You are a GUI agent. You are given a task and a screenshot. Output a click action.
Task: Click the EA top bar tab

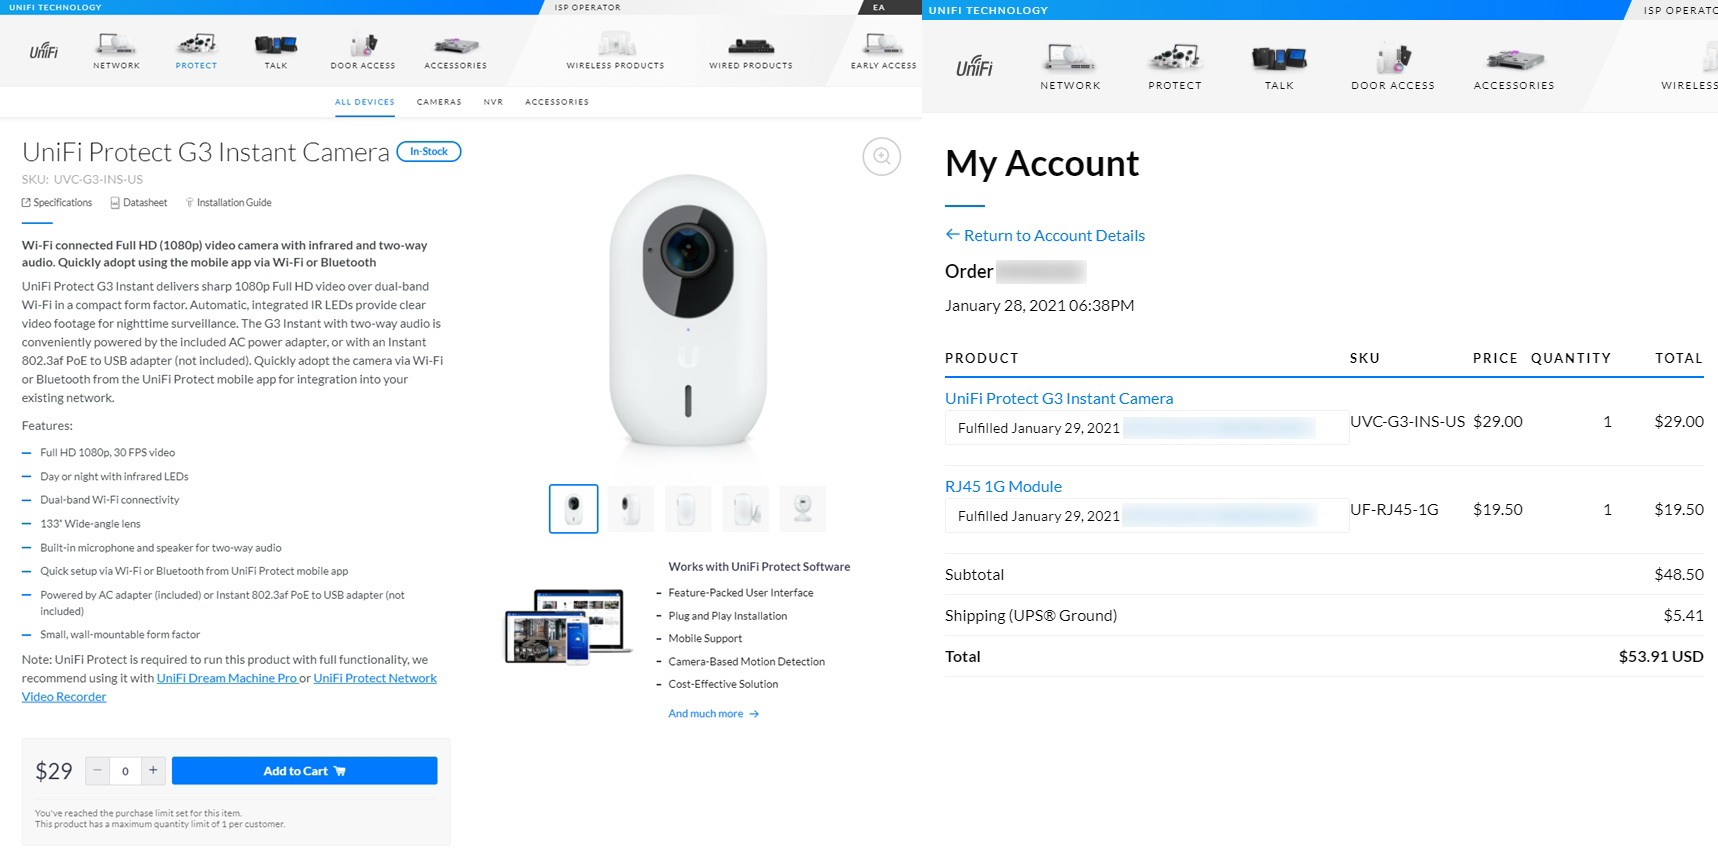point(879,7)
